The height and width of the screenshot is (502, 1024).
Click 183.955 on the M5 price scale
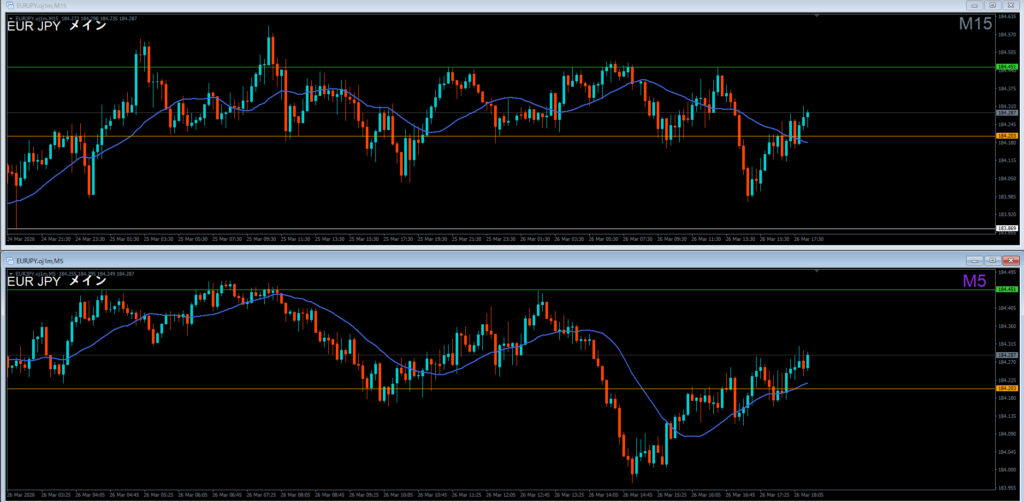tap(1006, 488)
